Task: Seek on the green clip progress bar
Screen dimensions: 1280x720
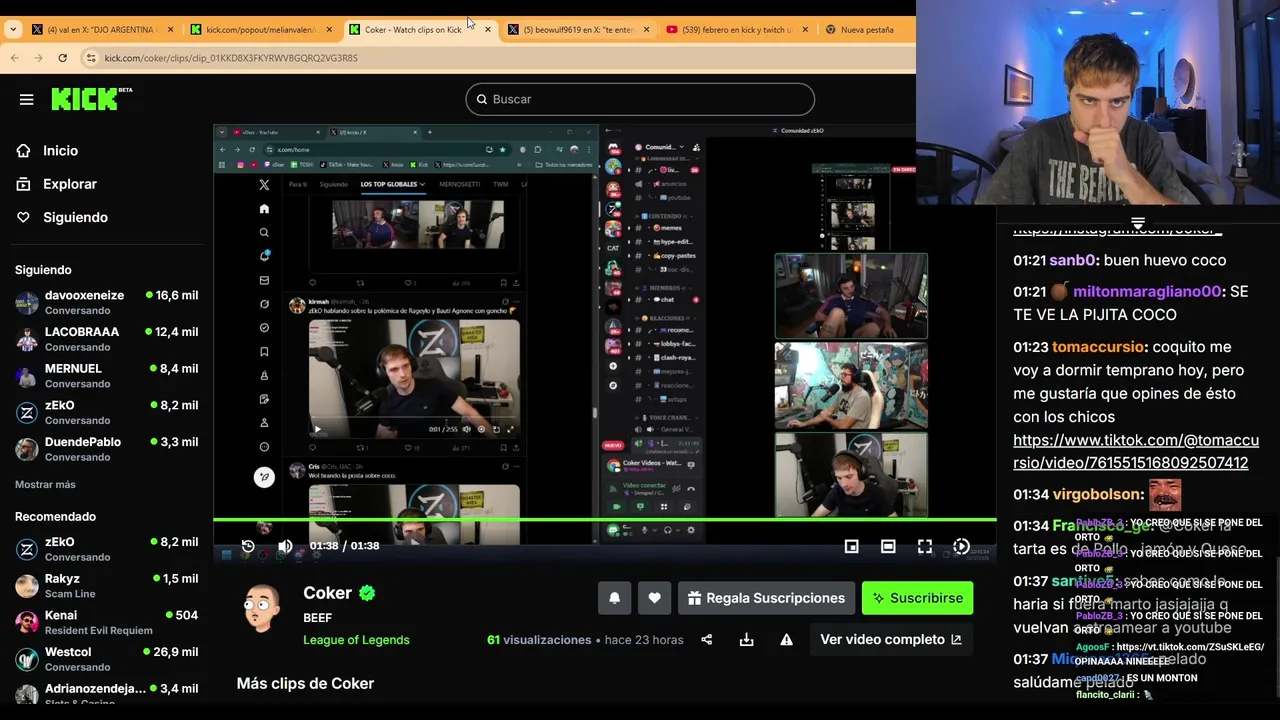Action: pyautogui.click(x=605, y=519)
